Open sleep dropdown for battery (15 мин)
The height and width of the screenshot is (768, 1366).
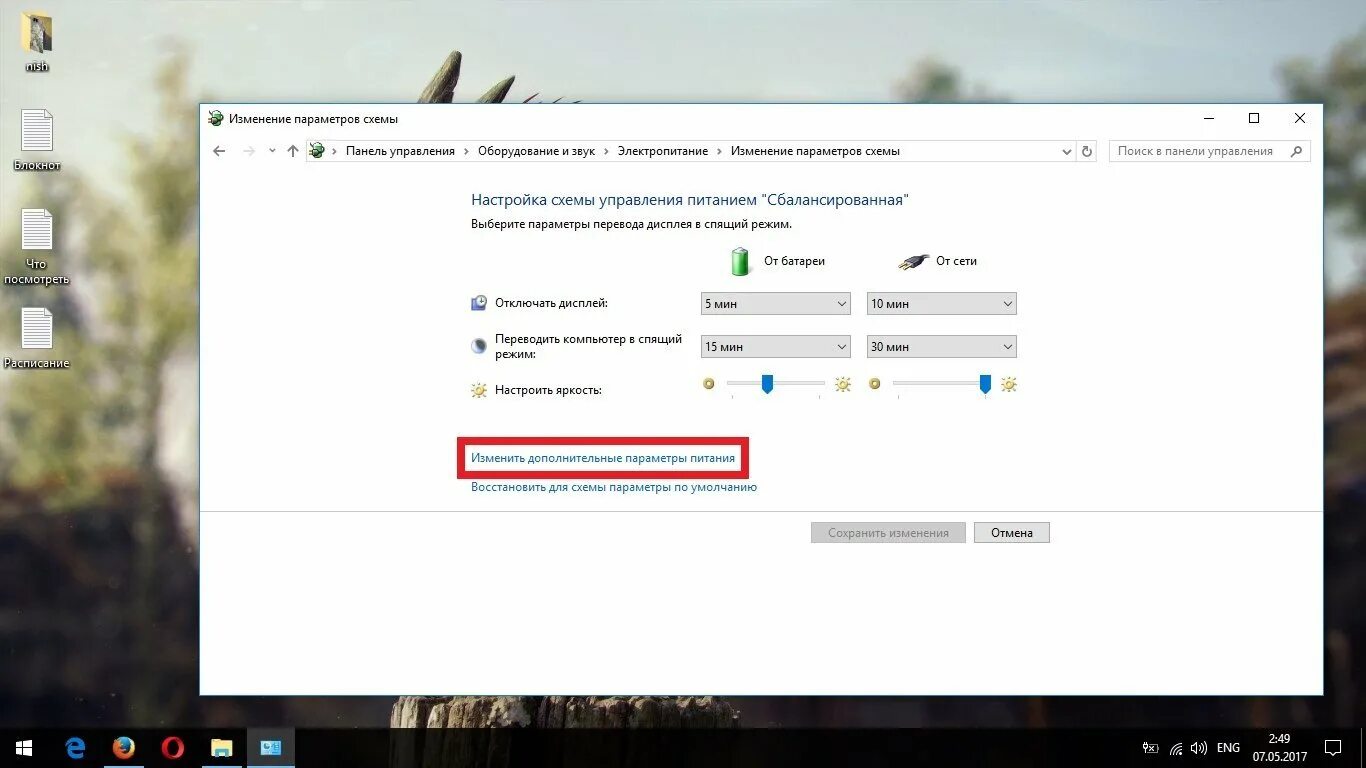(x=776, y=347)
